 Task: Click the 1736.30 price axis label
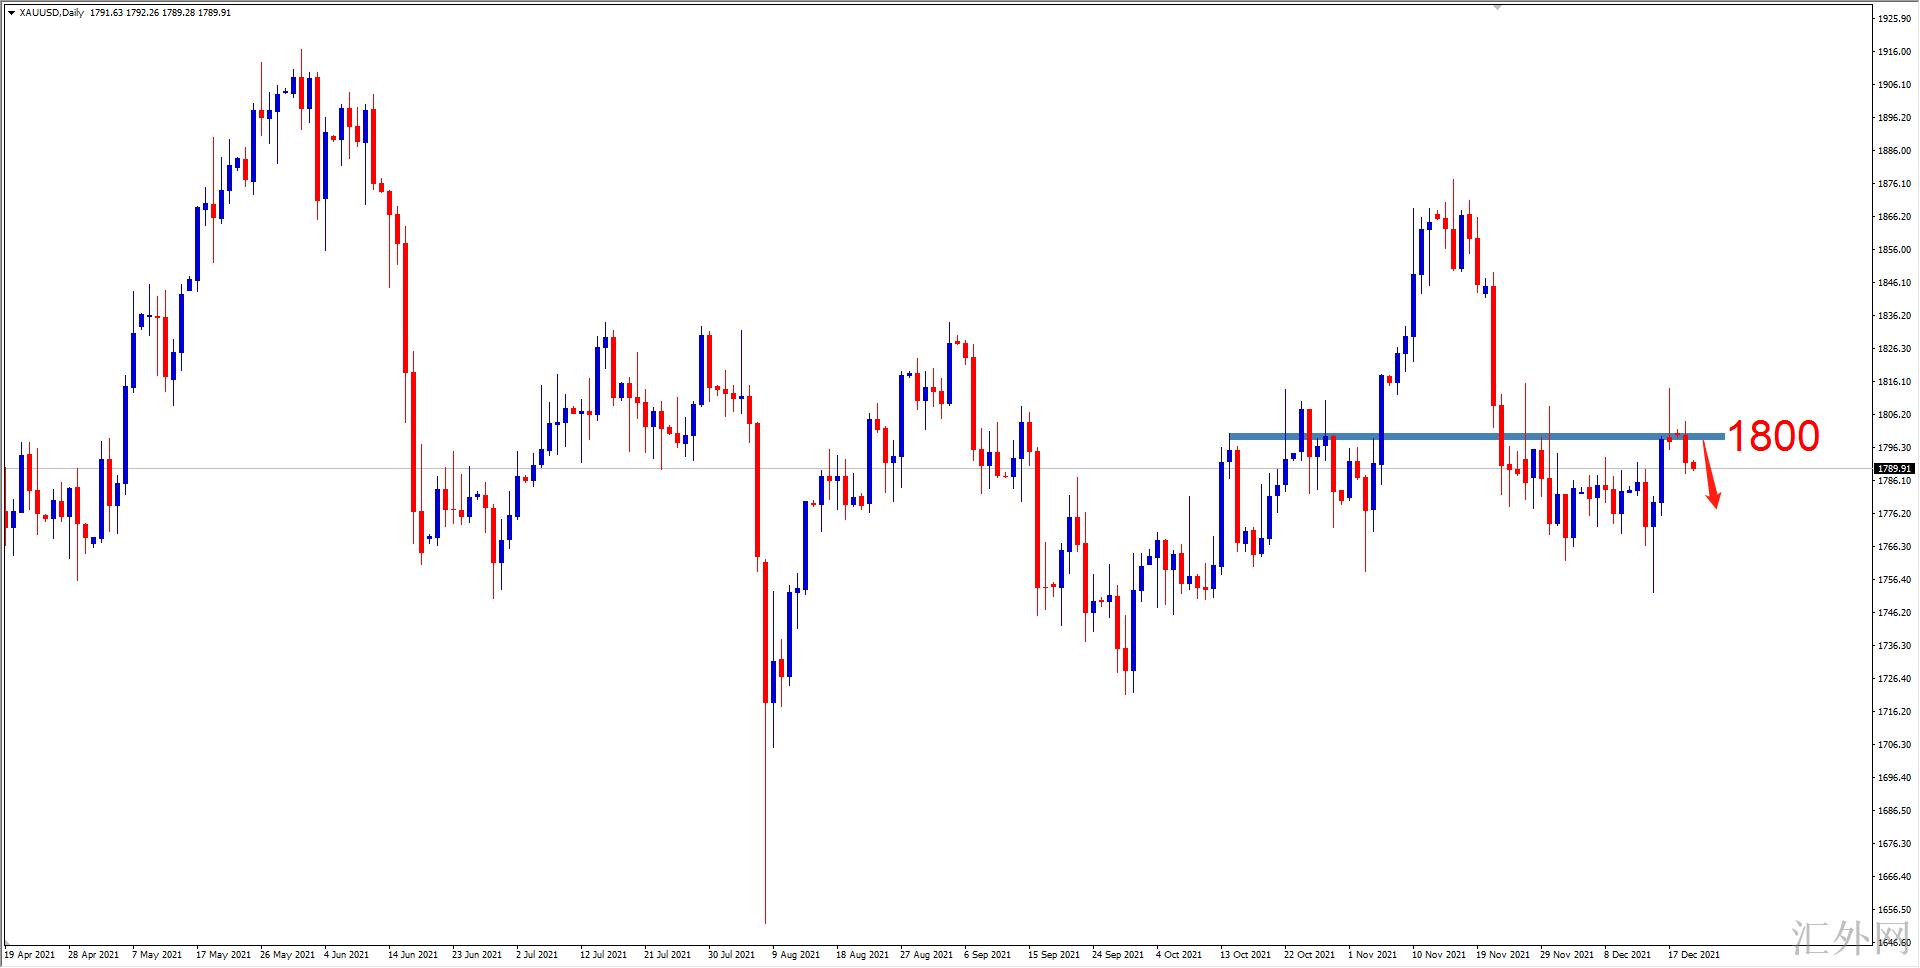point(1894,646)
